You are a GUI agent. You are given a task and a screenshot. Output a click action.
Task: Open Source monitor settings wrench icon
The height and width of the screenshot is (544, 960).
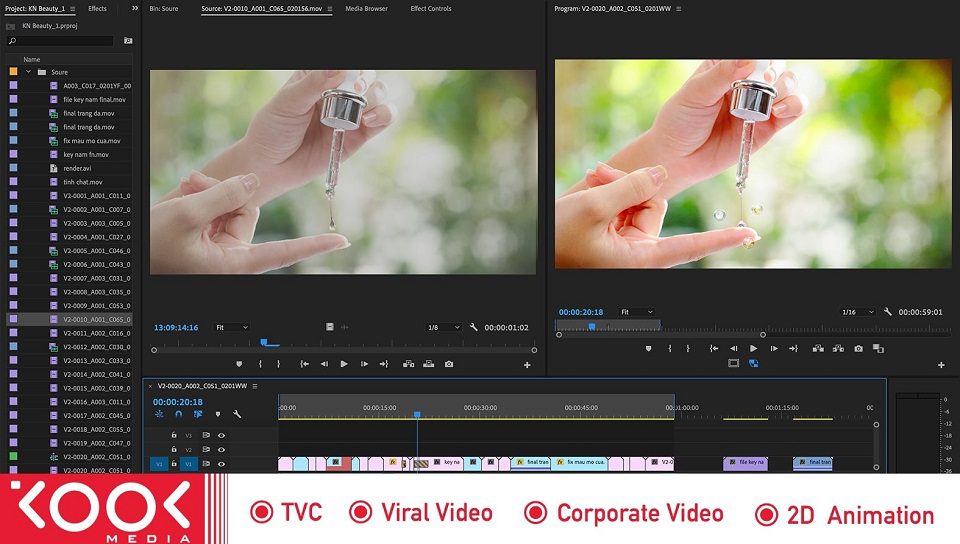[474, 327]
